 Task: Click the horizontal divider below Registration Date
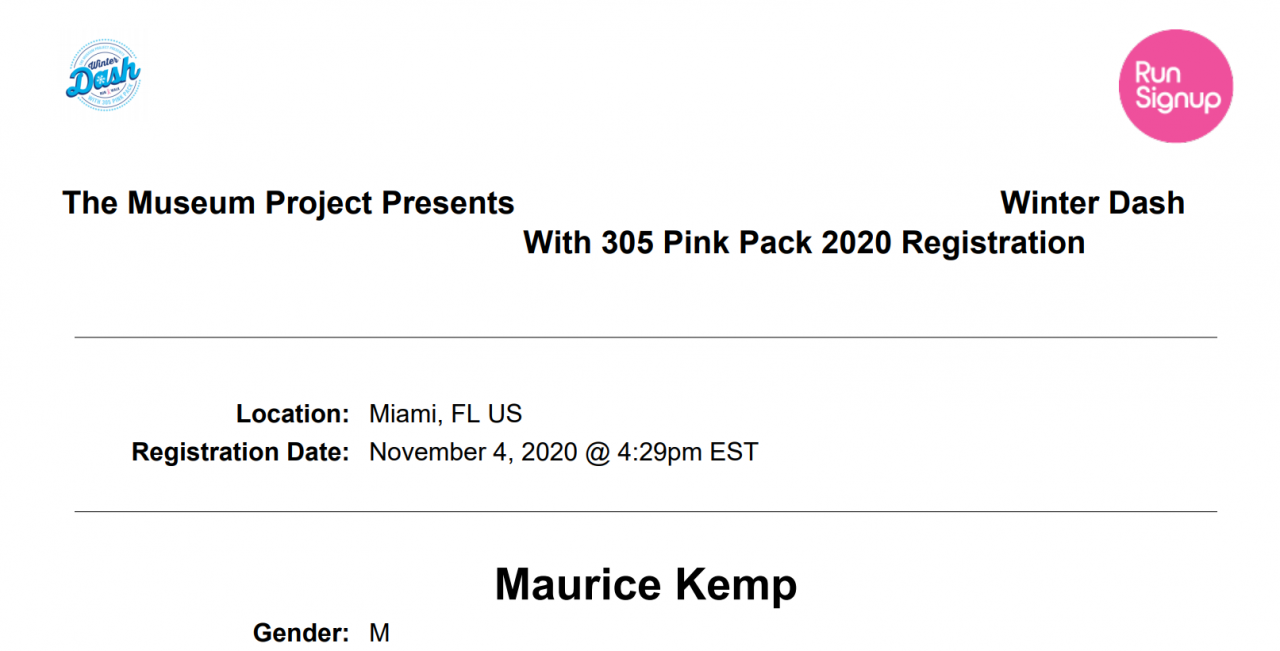click(646, 512)
